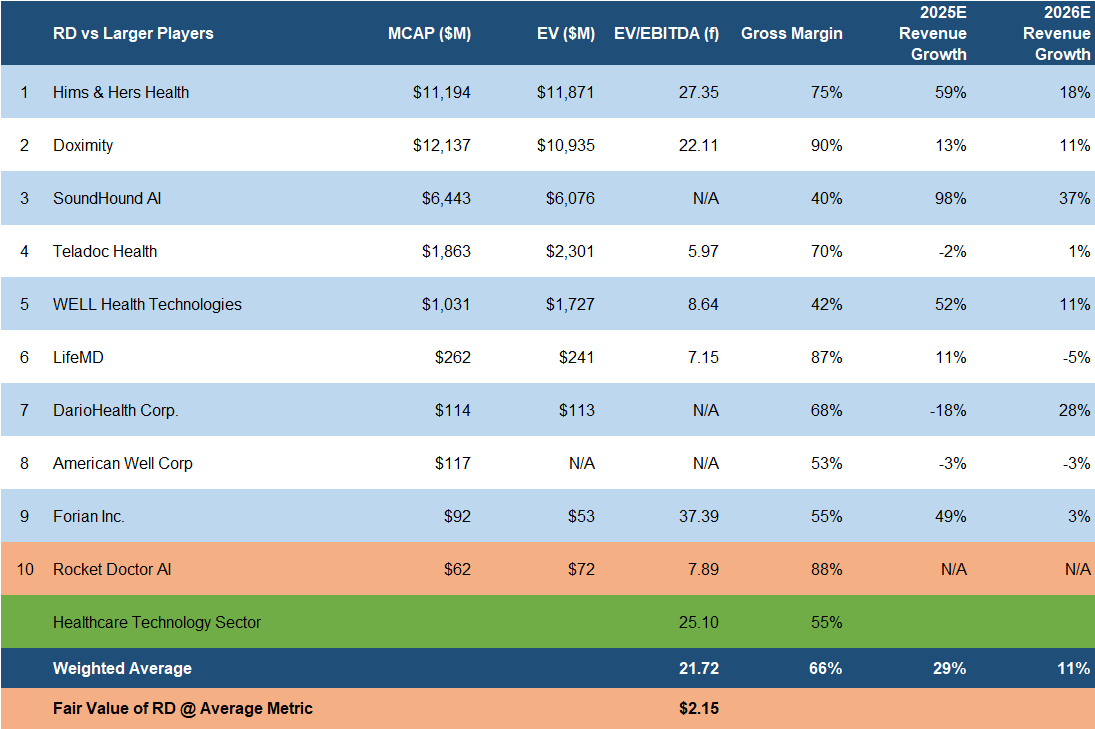Select WELL Health Technologies cell

click(x=147, y=304)
